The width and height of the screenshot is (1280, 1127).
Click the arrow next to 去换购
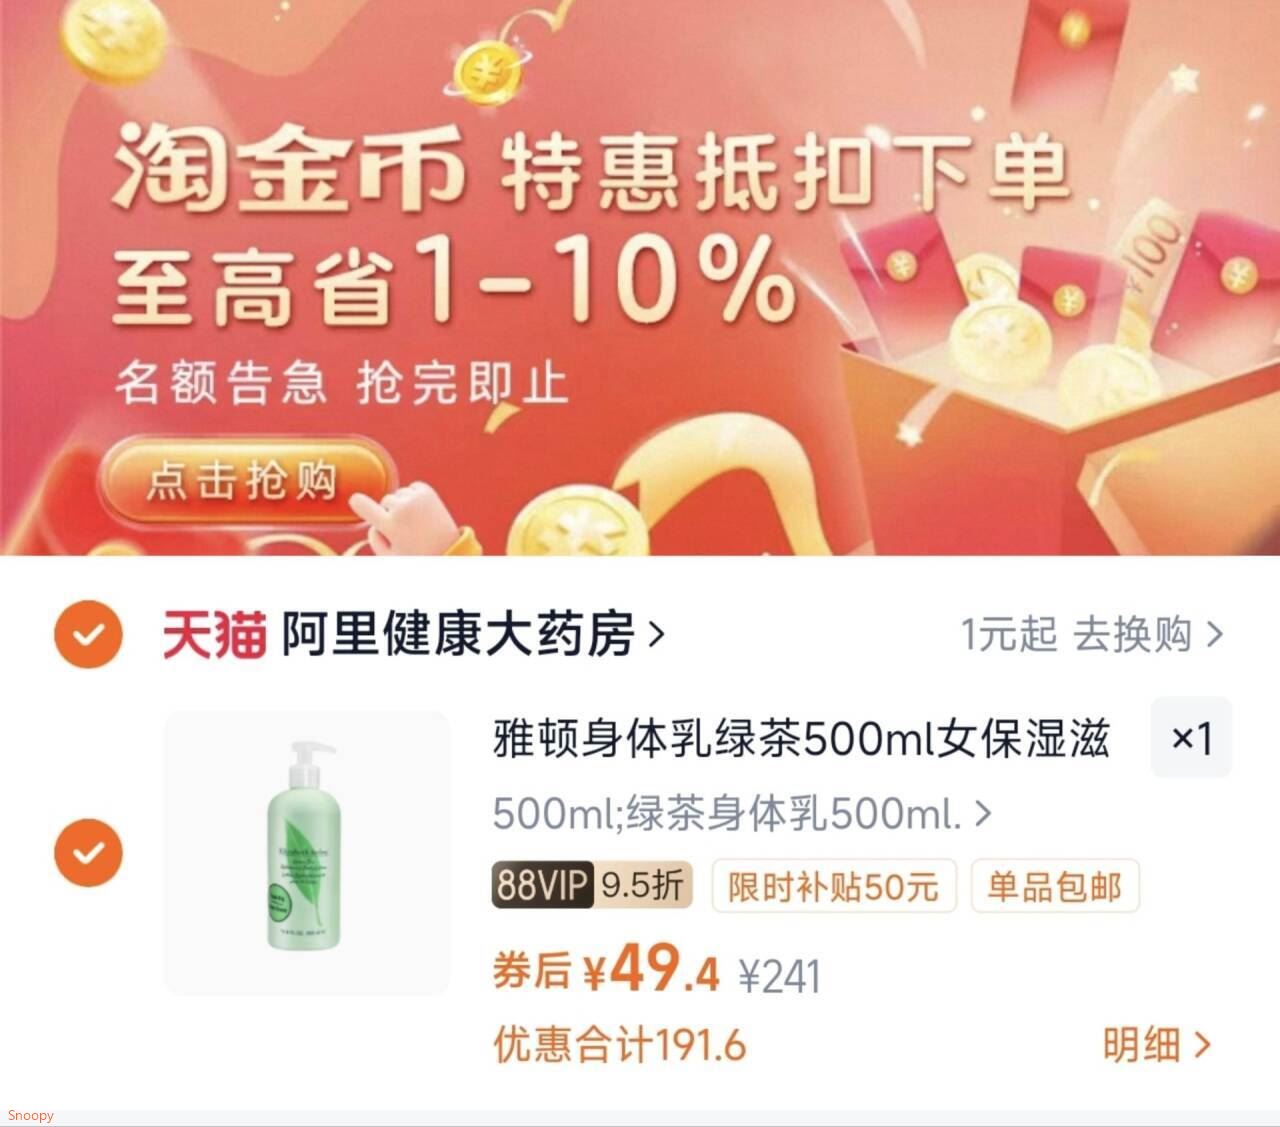[x=1214, y=634]
